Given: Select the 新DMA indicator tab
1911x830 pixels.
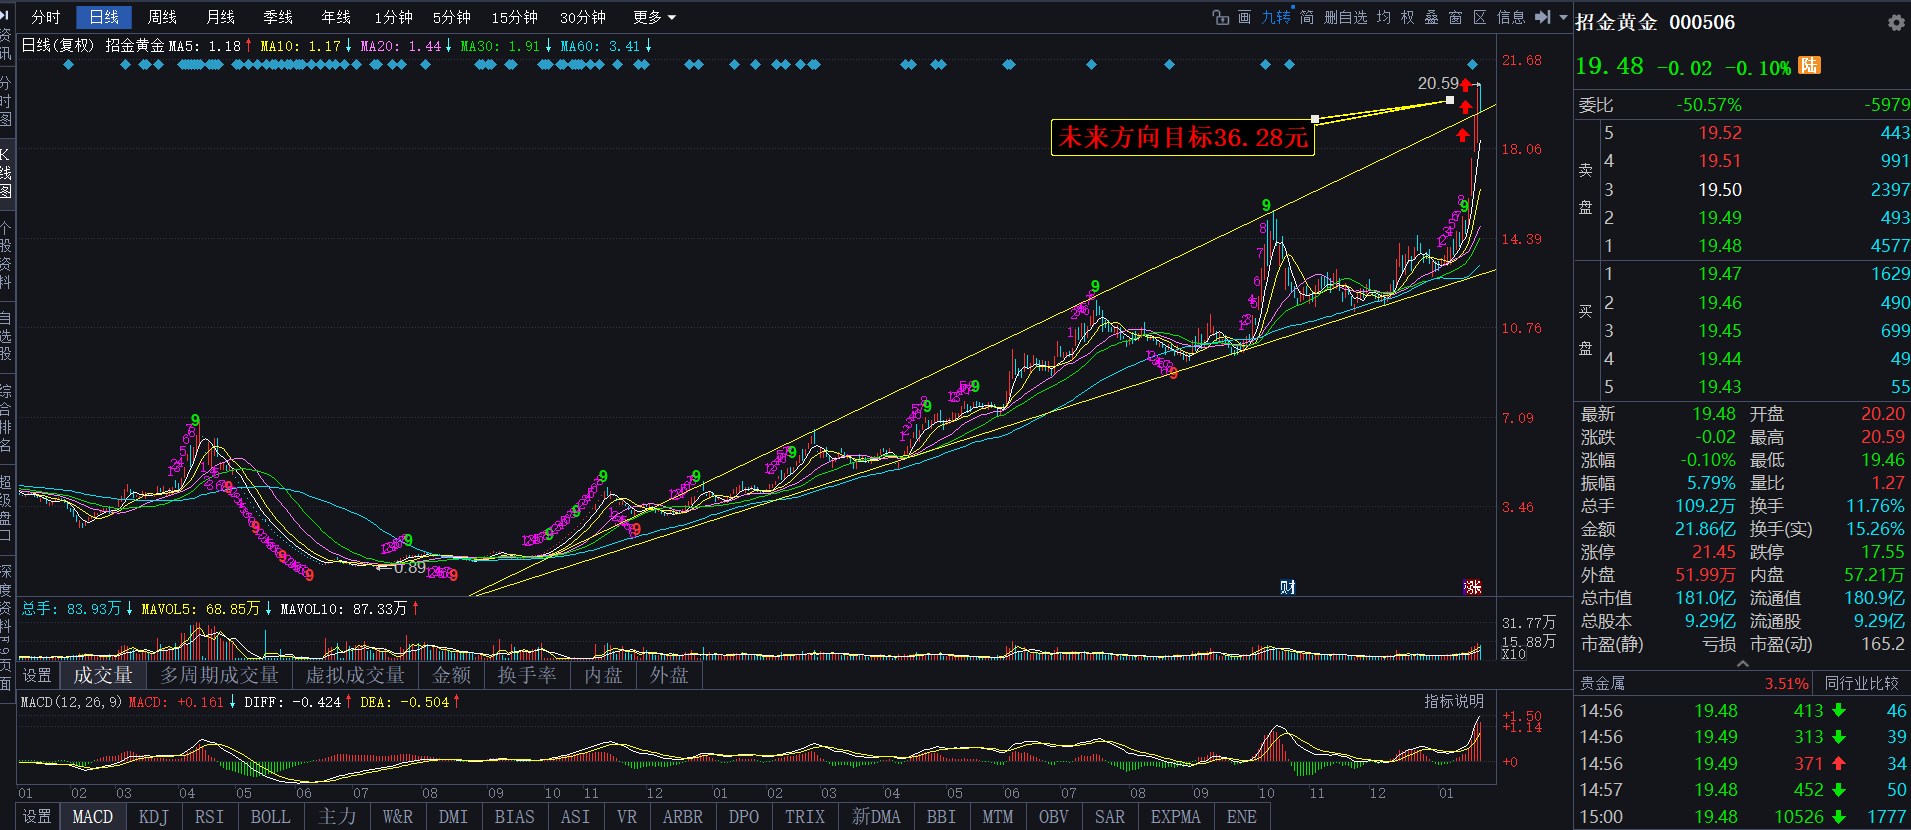Looking at the screenshot, I should pos(876,817).
